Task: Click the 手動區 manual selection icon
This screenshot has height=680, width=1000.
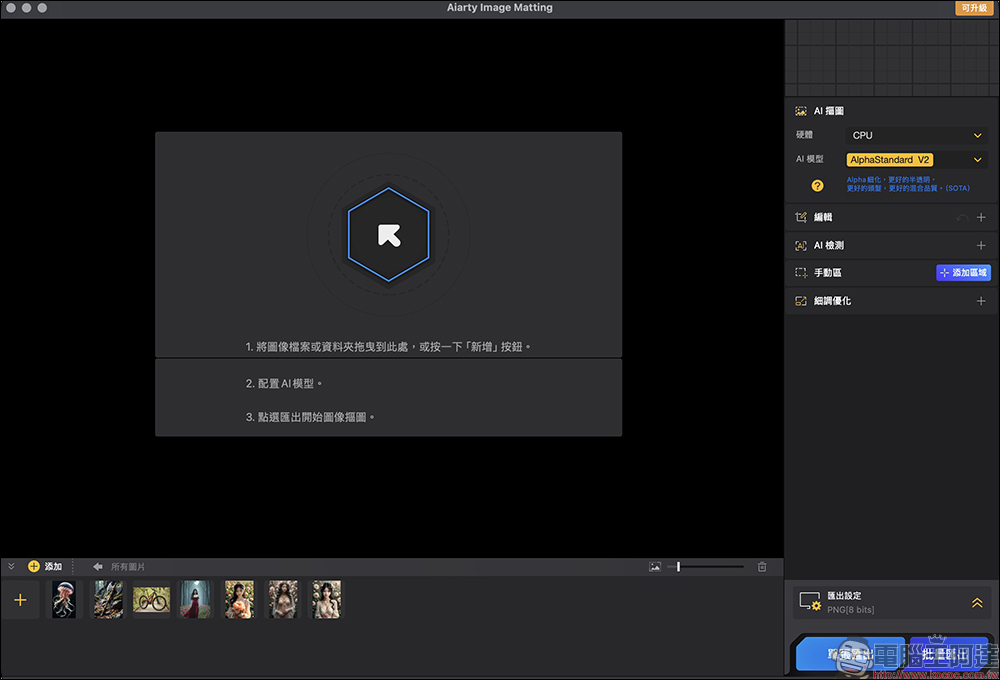Action: pyautogui.click(x=800, y=272)
